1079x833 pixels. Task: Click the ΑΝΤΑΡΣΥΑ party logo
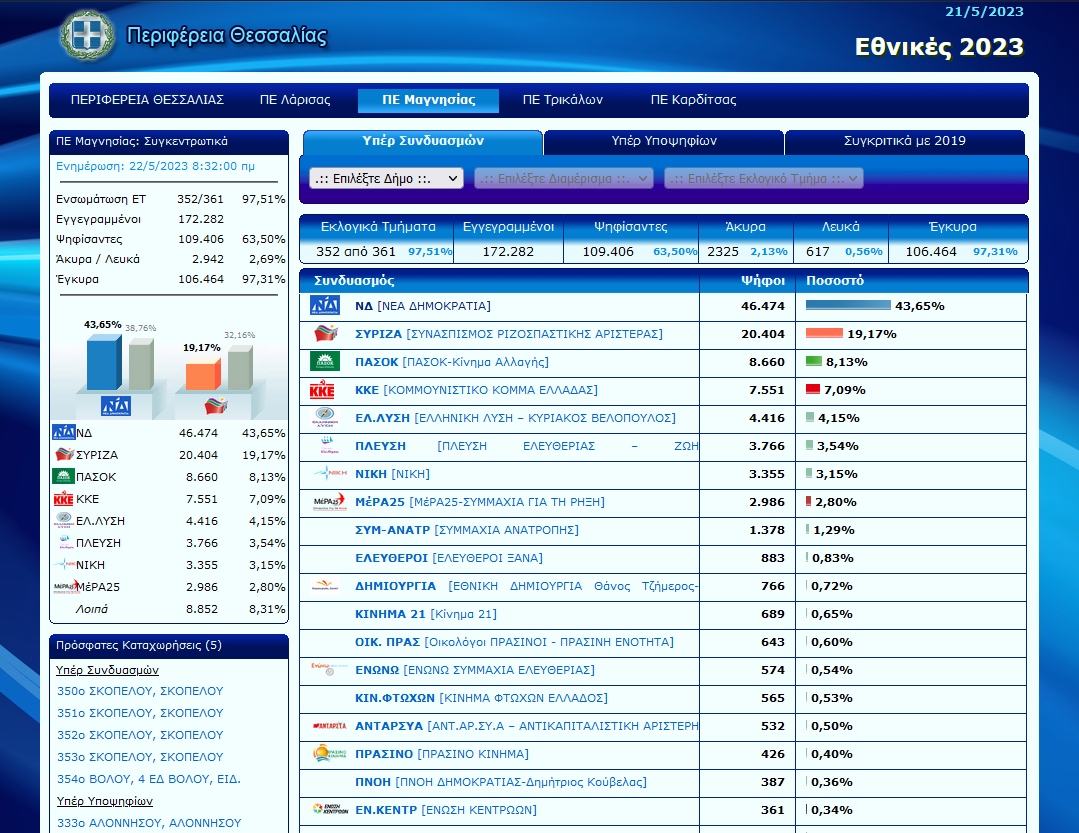[329, 726]
